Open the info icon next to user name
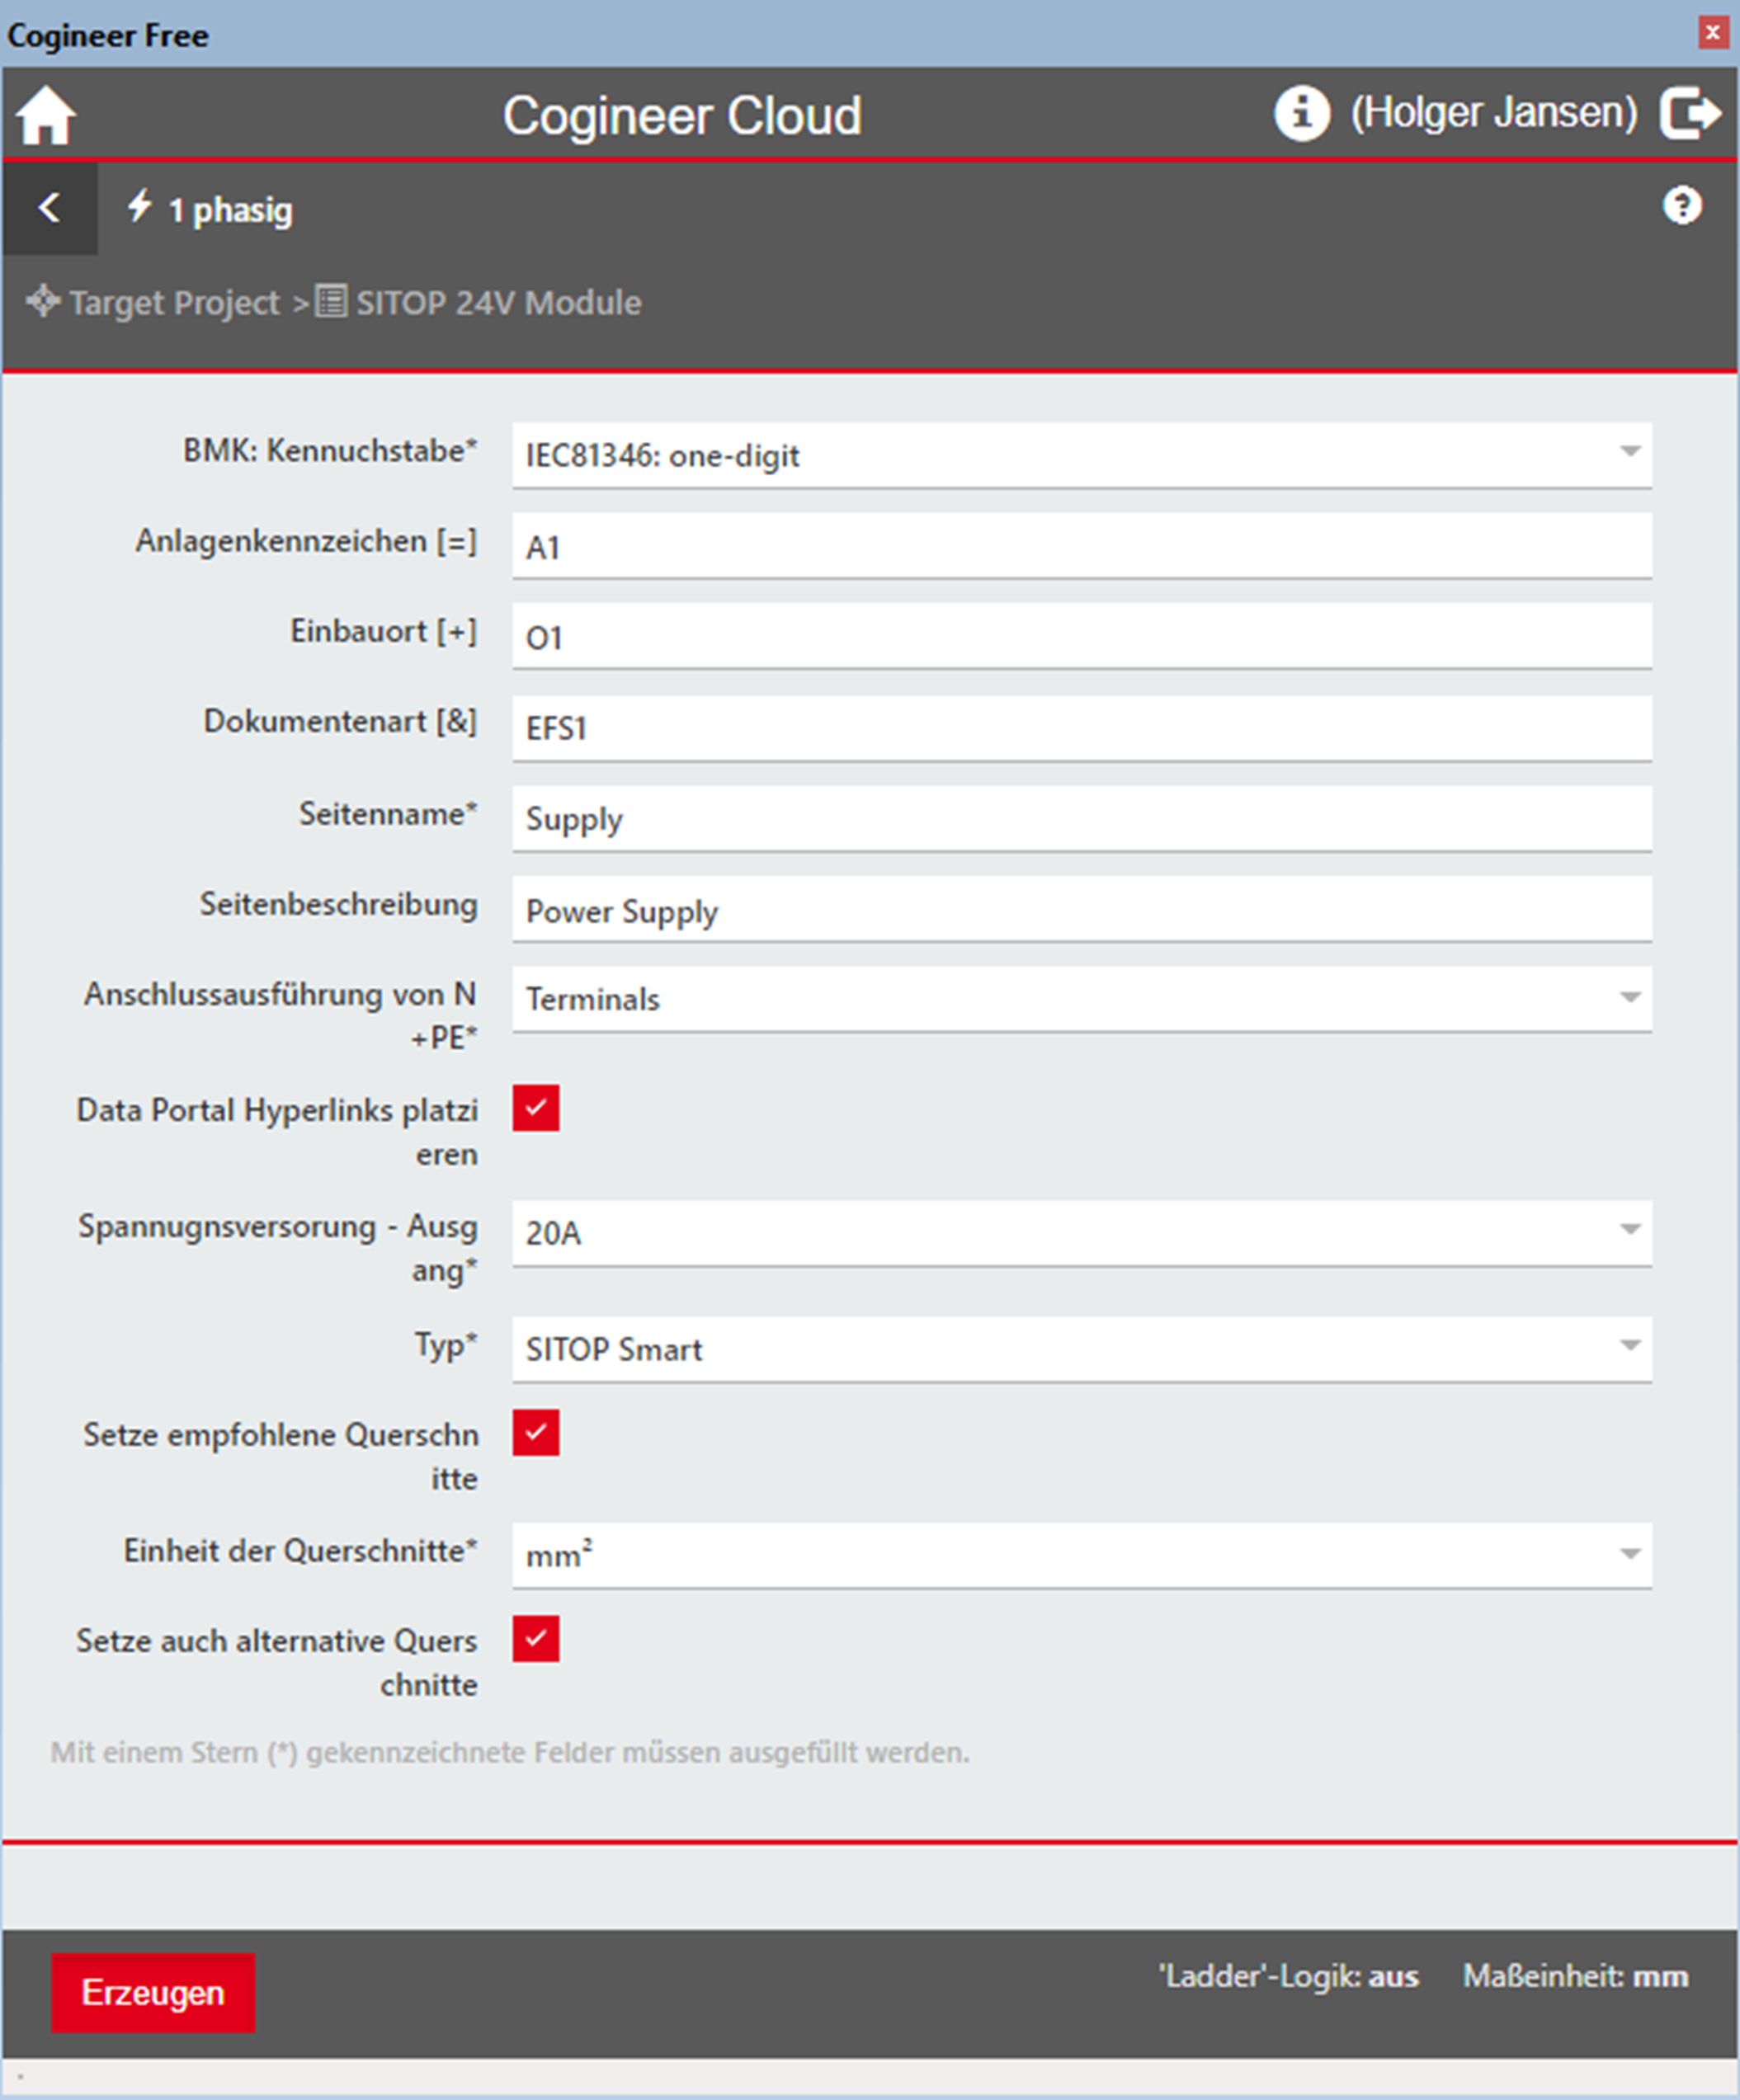 coord(1301,113)
